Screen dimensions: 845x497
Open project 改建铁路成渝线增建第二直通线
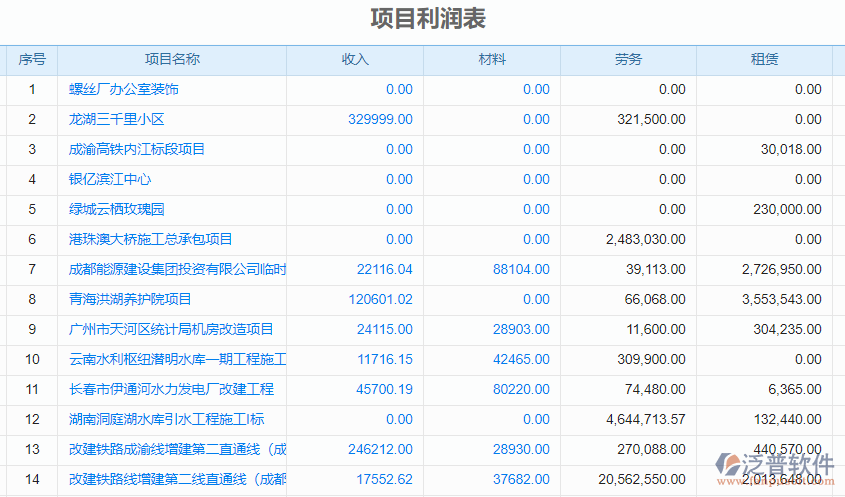(x=177, y=450)
